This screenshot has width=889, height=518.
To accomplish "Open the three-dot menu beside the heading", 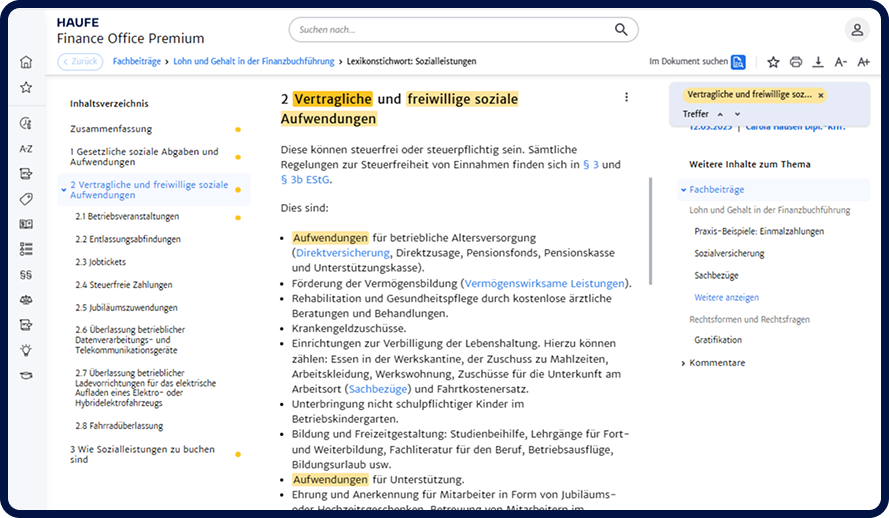I will tap(627, 98).
